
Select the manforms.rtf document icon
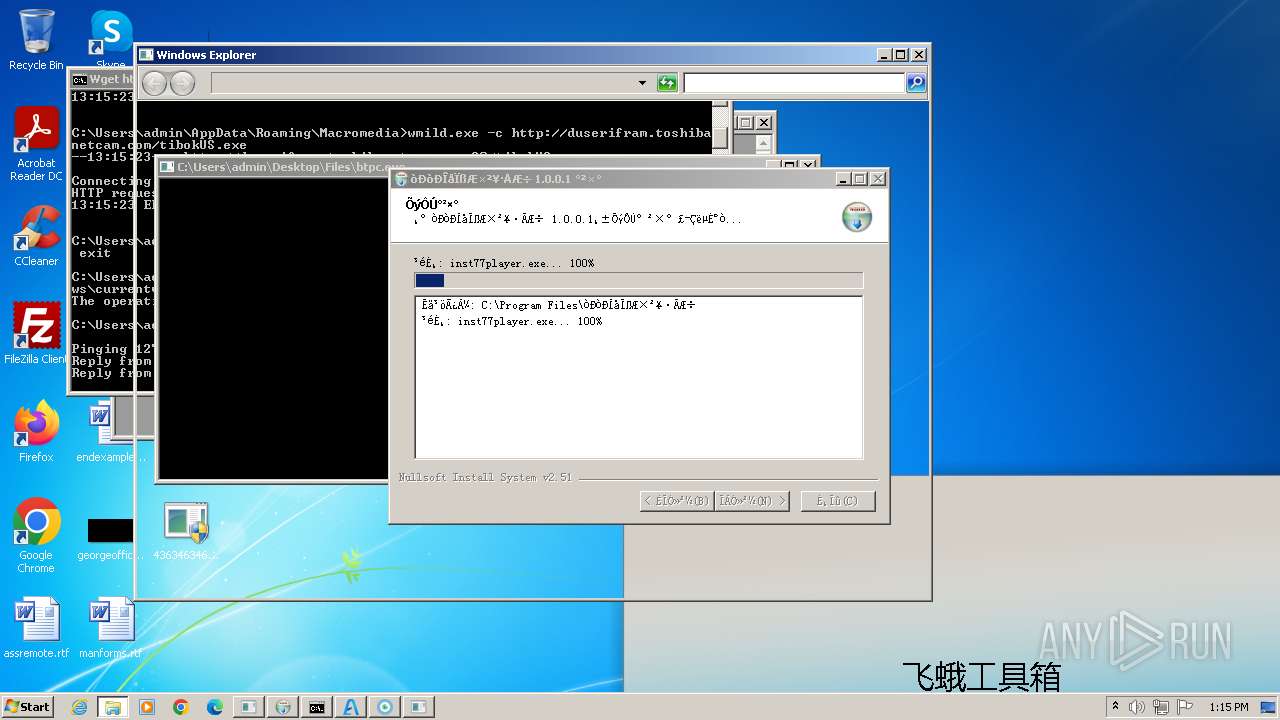pos(110,628)
